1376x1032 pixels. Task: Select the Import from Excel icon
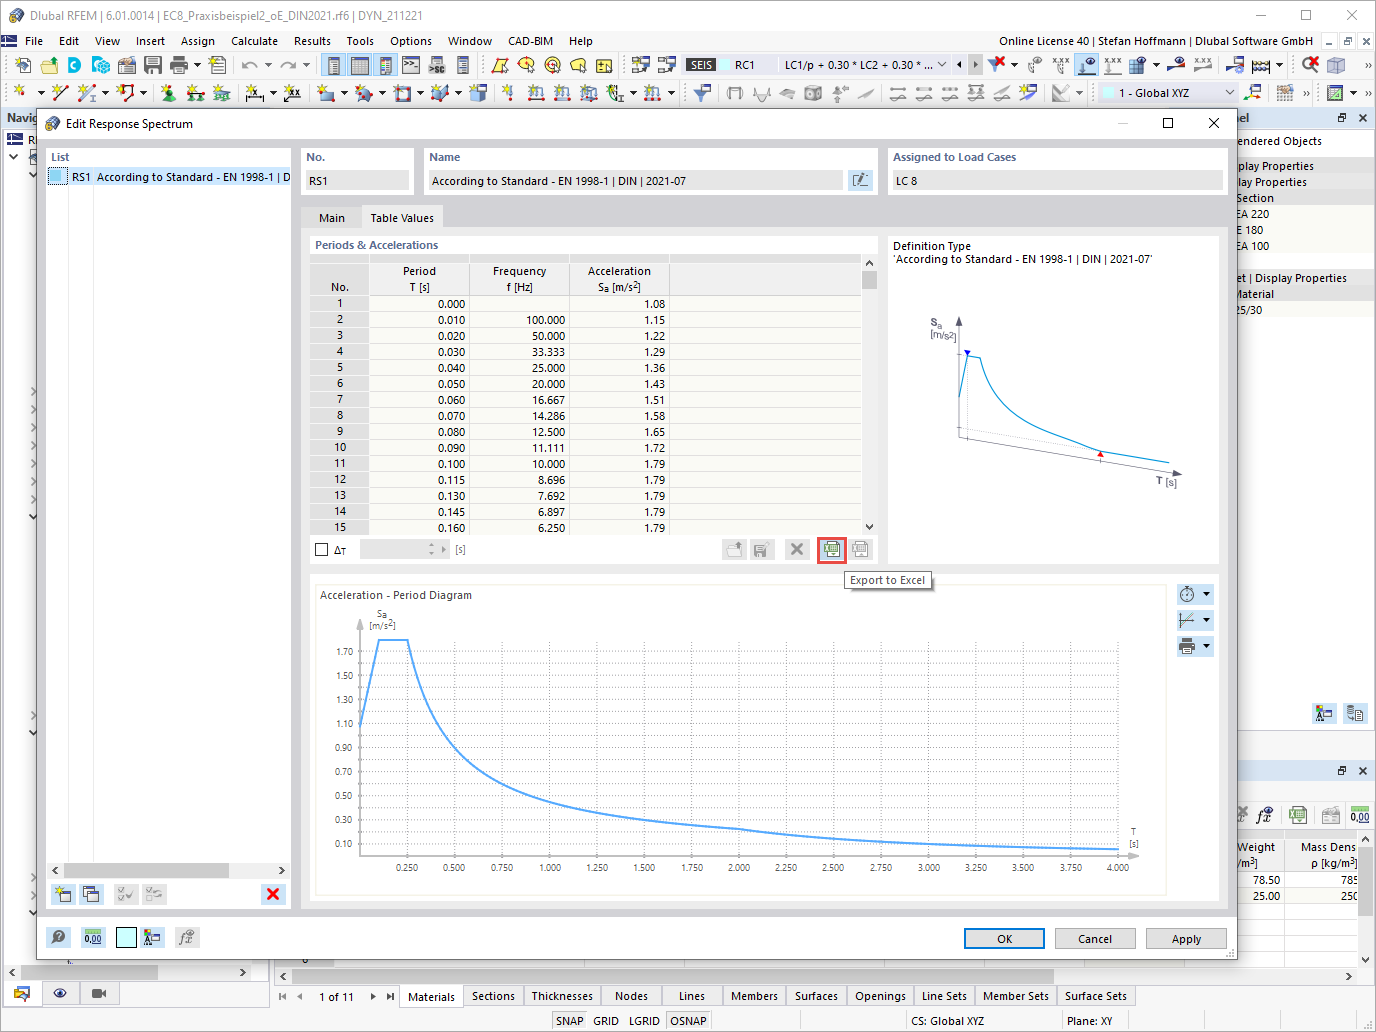coord(858,549)
